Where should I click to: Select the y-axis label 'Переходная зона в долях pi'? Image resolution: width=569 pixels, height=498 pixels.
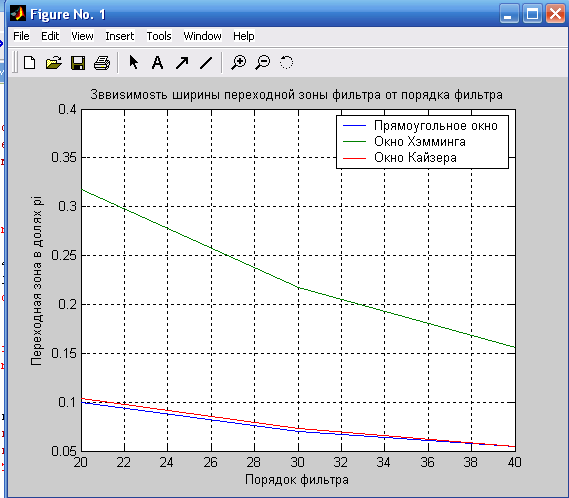(x=36, y=281)
